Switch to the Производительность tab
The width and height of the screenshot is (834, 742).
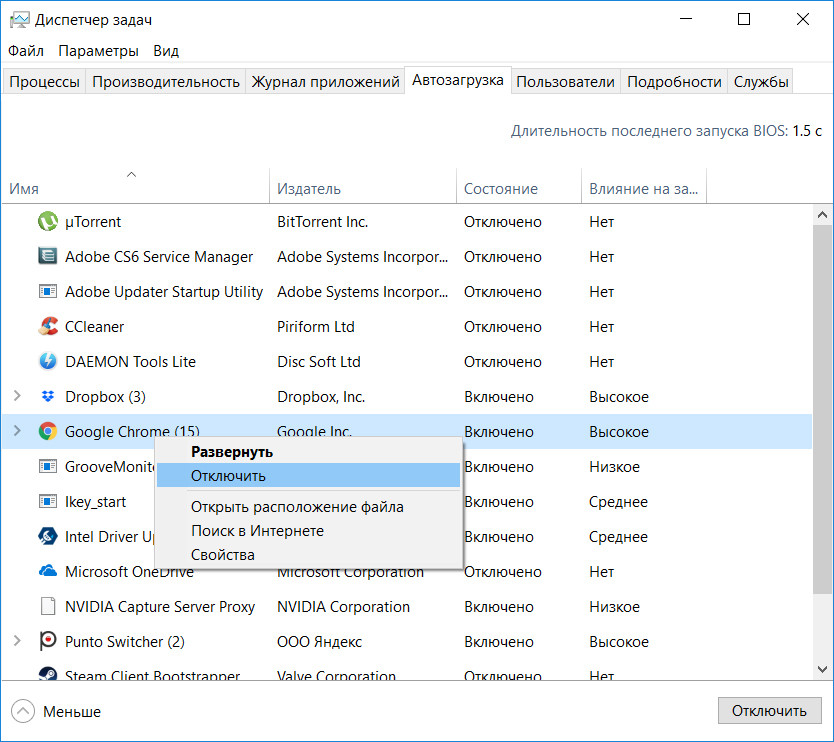click(166, 82)
